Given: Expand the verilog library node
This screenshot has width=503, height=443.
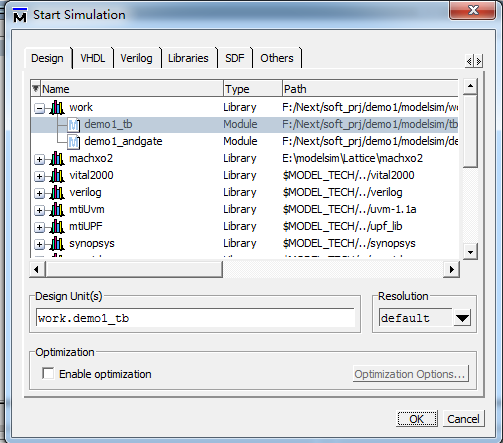Looking at the screenshot, I should tap(39, 193).
